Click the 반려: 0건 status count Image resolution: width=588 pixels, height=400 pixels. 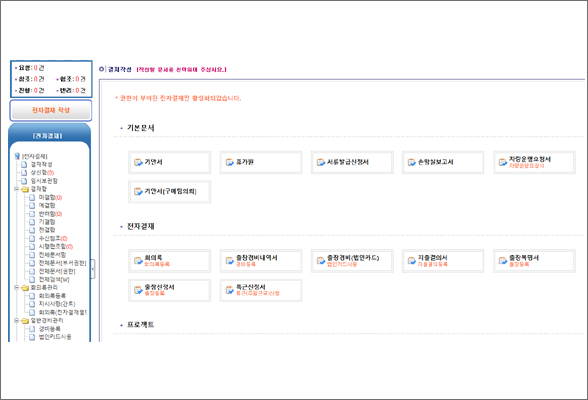tap(71, 91)
